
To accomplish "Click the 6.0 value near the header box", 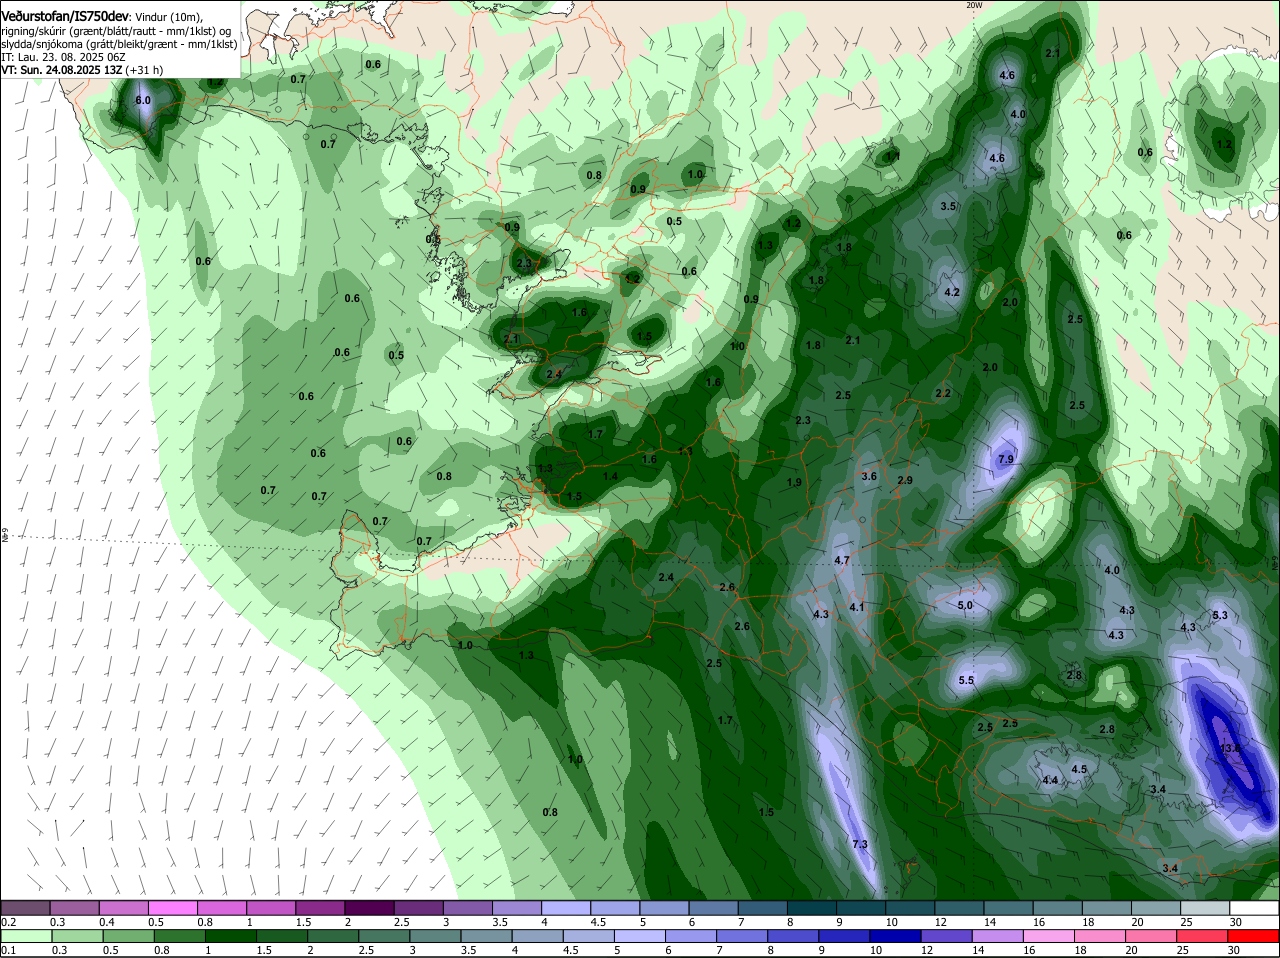I will coord(143,100).
